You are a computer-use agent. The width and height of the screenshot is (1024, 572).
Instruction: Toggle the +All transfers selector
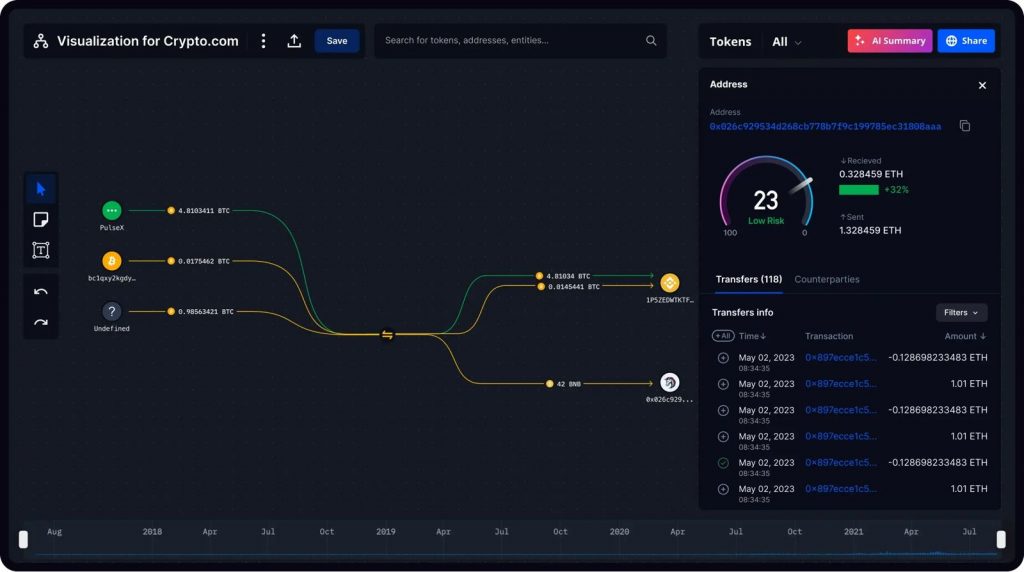point(722,336)
